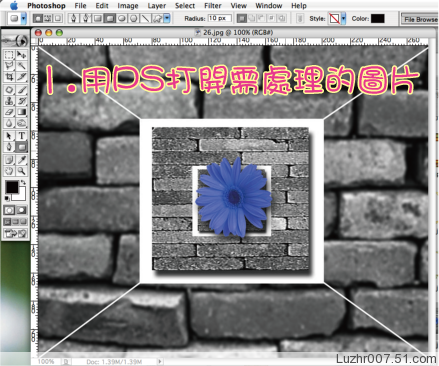Open the Style picker dropdown arrow
The width and height of the screenshot is (439, 366).
click(343, 18)
